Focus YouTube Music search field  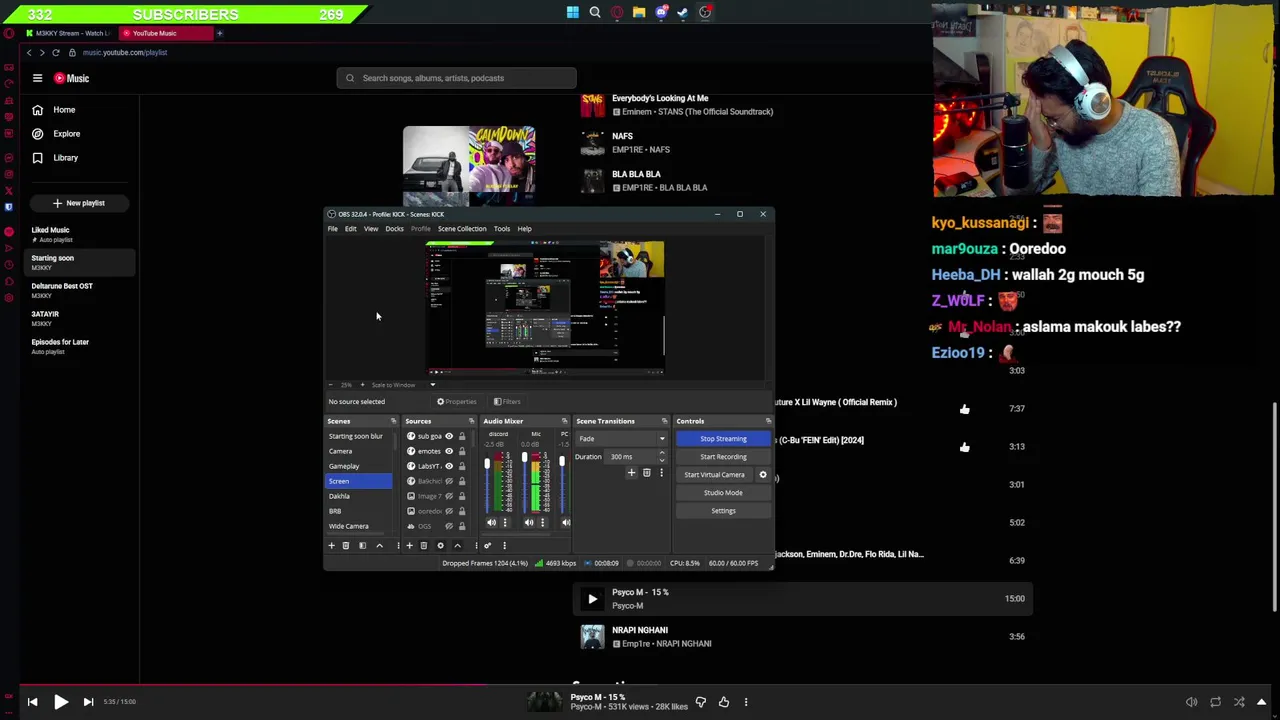456,78
